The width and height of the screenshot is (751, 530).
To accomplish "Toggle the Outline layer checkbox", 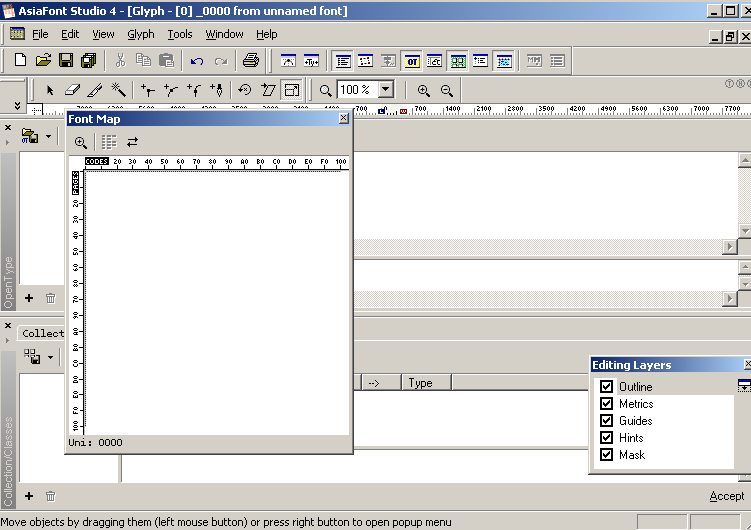I will click(x=606, y=386).
